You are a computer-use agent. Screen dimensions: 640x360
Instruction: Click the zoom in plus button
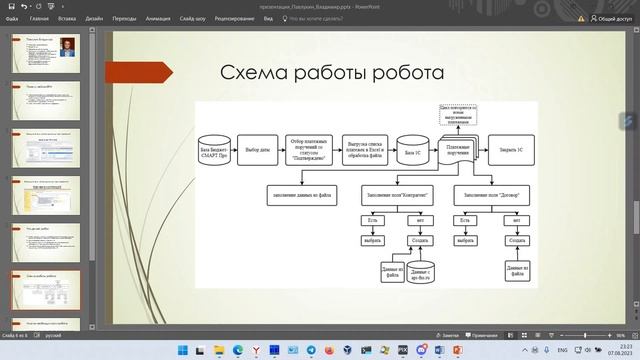coord(609,336)
